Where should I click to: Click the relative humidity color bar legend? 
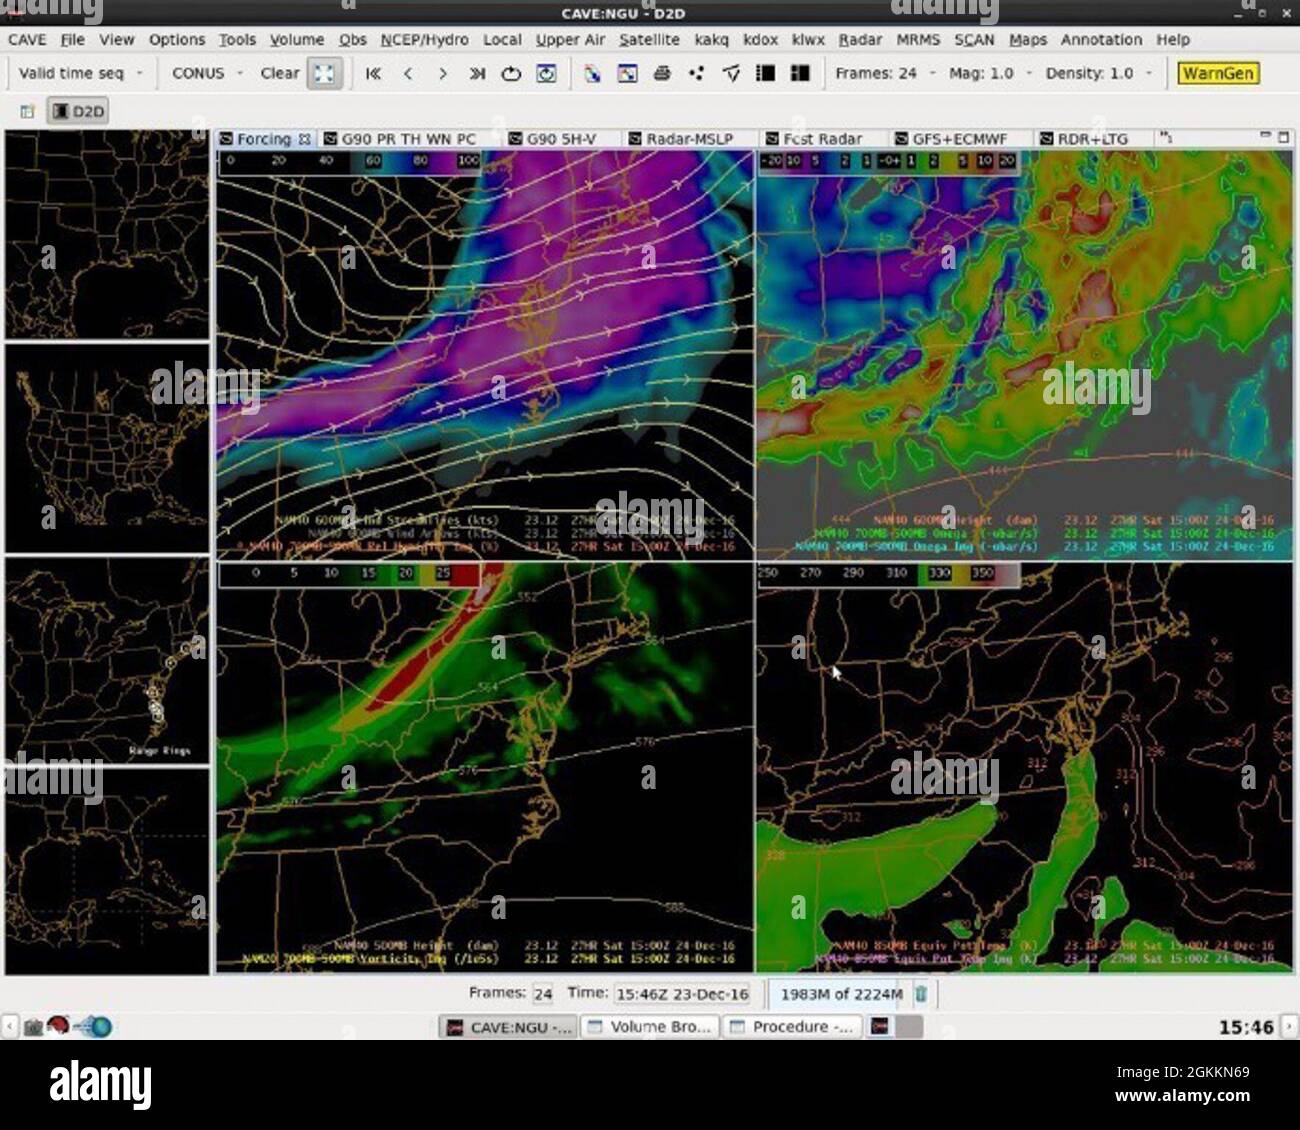coord(350,161)
